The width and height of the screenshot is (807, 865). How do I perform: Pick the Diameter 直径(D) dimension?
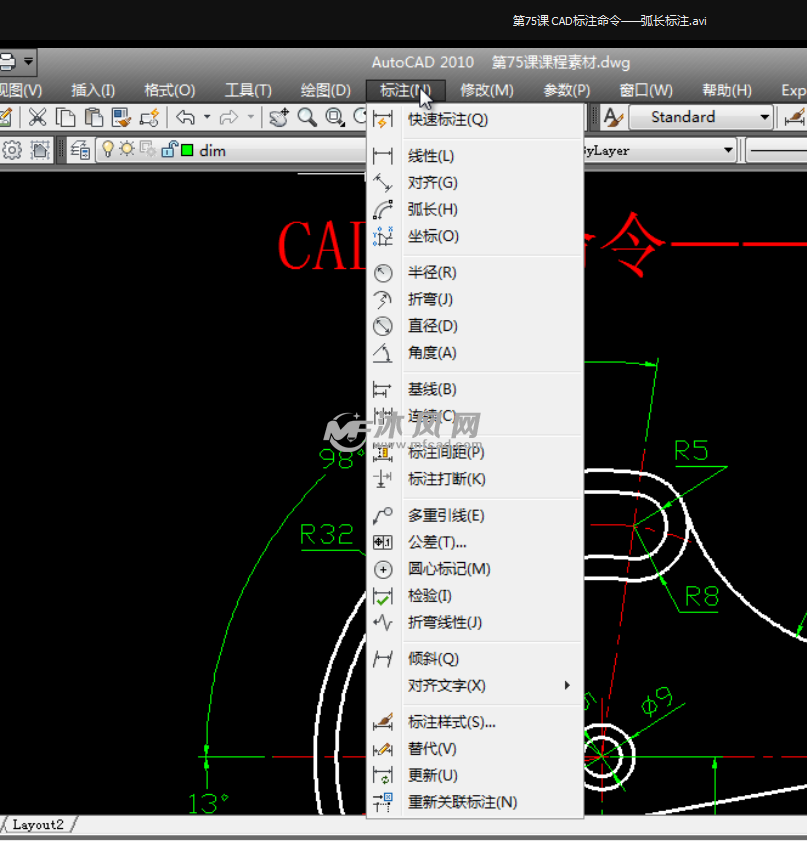(x=432, y=326)
